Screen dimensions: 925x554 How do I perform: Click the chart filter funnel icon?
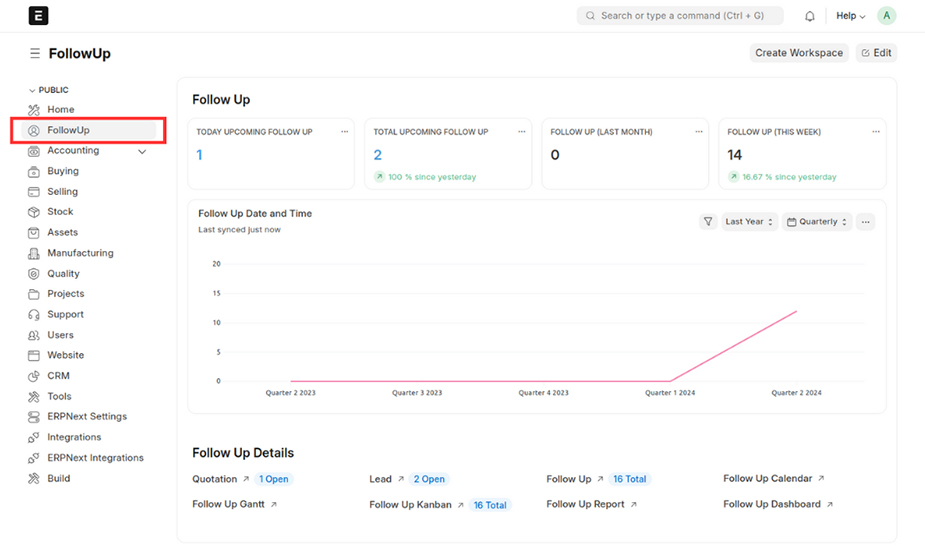[708, 222]
